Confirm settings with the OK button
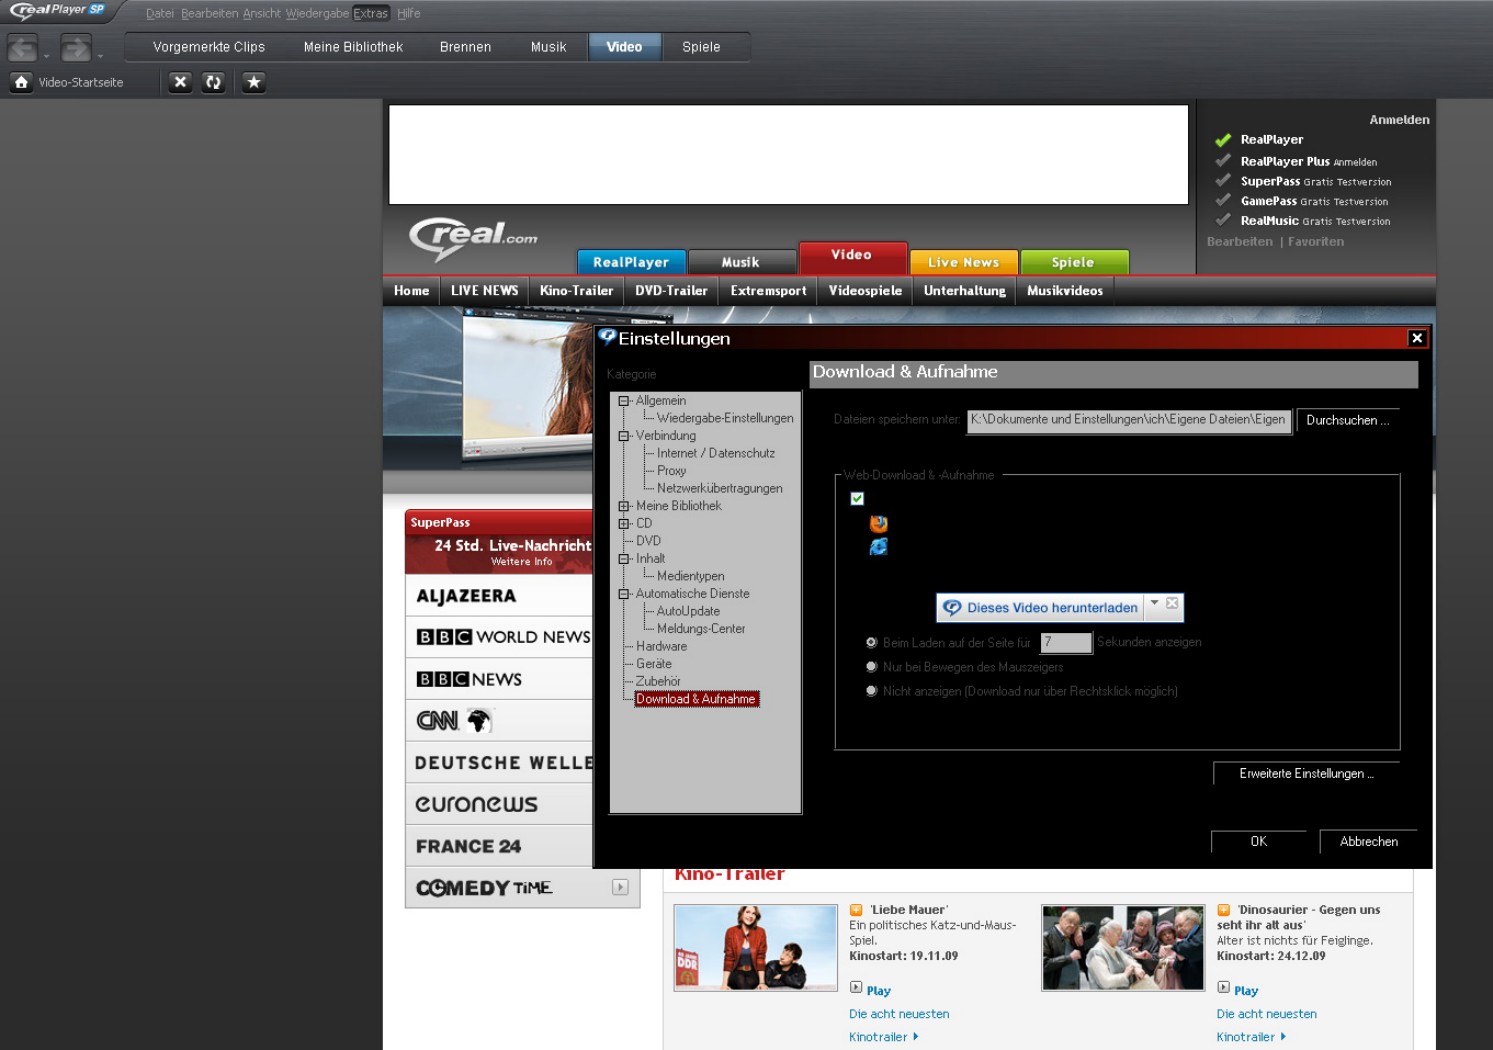The width and height of the screenshot is (1493, 1050). pos(1258,842)
